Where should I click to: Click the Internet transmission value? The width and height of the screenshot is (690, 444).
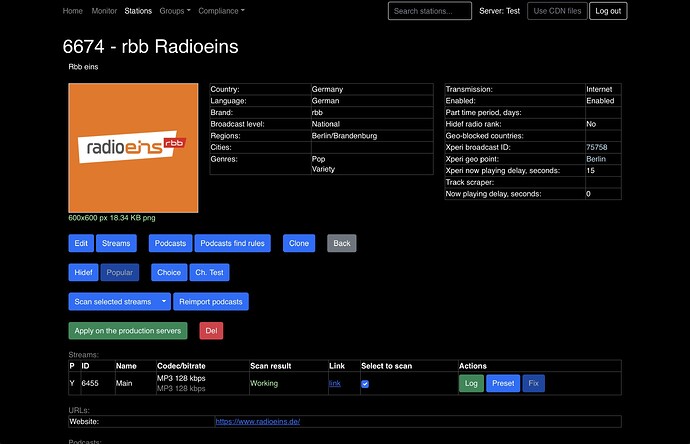coord(599,89)
